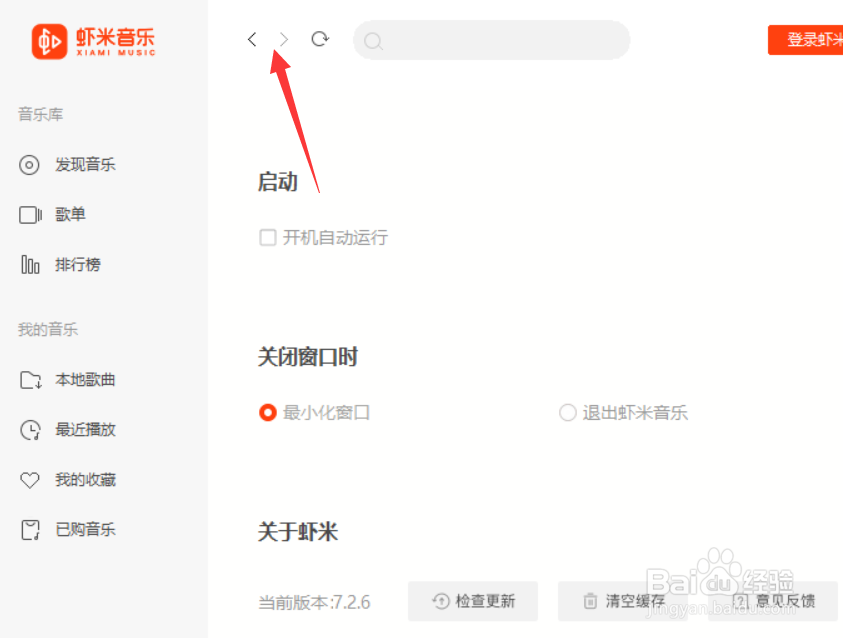Select the 最小化窗口 radio option

268,413
